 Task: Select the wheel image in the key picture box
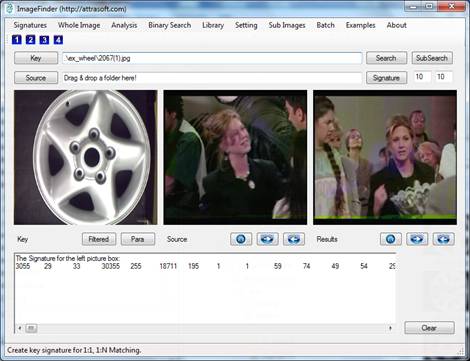pos(85,157)
